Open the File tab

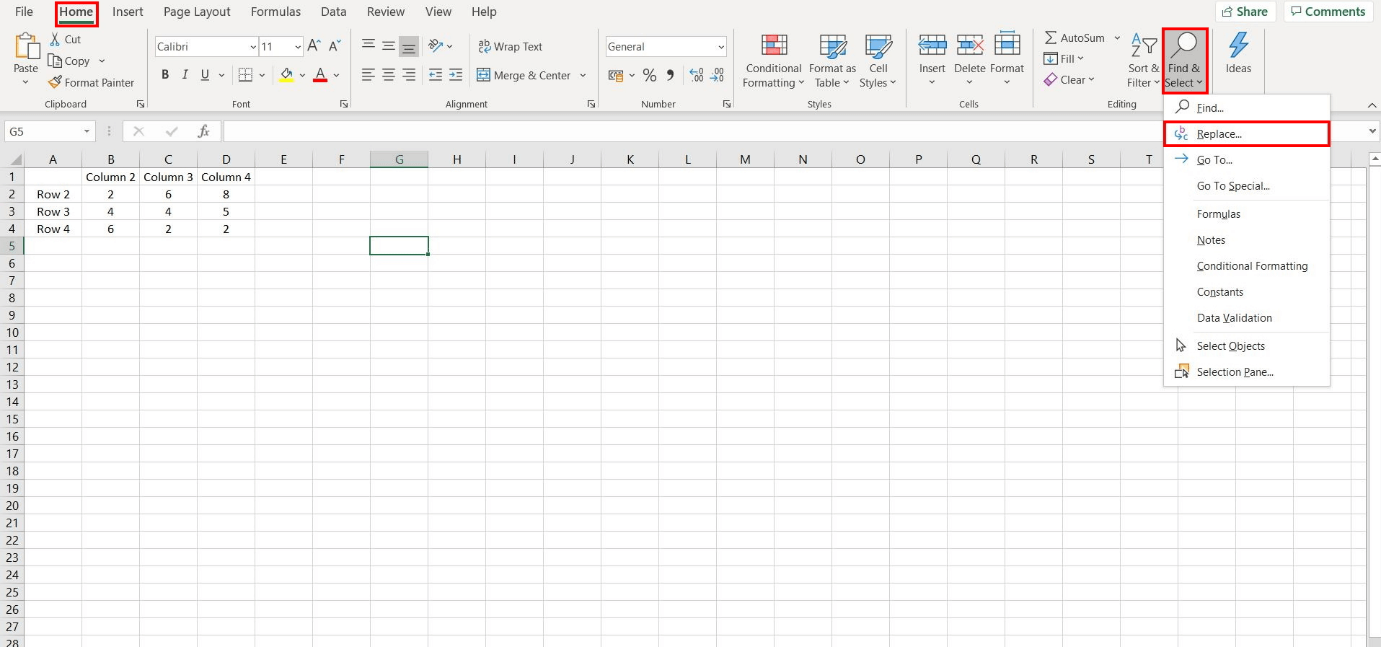tap(24, 12)
